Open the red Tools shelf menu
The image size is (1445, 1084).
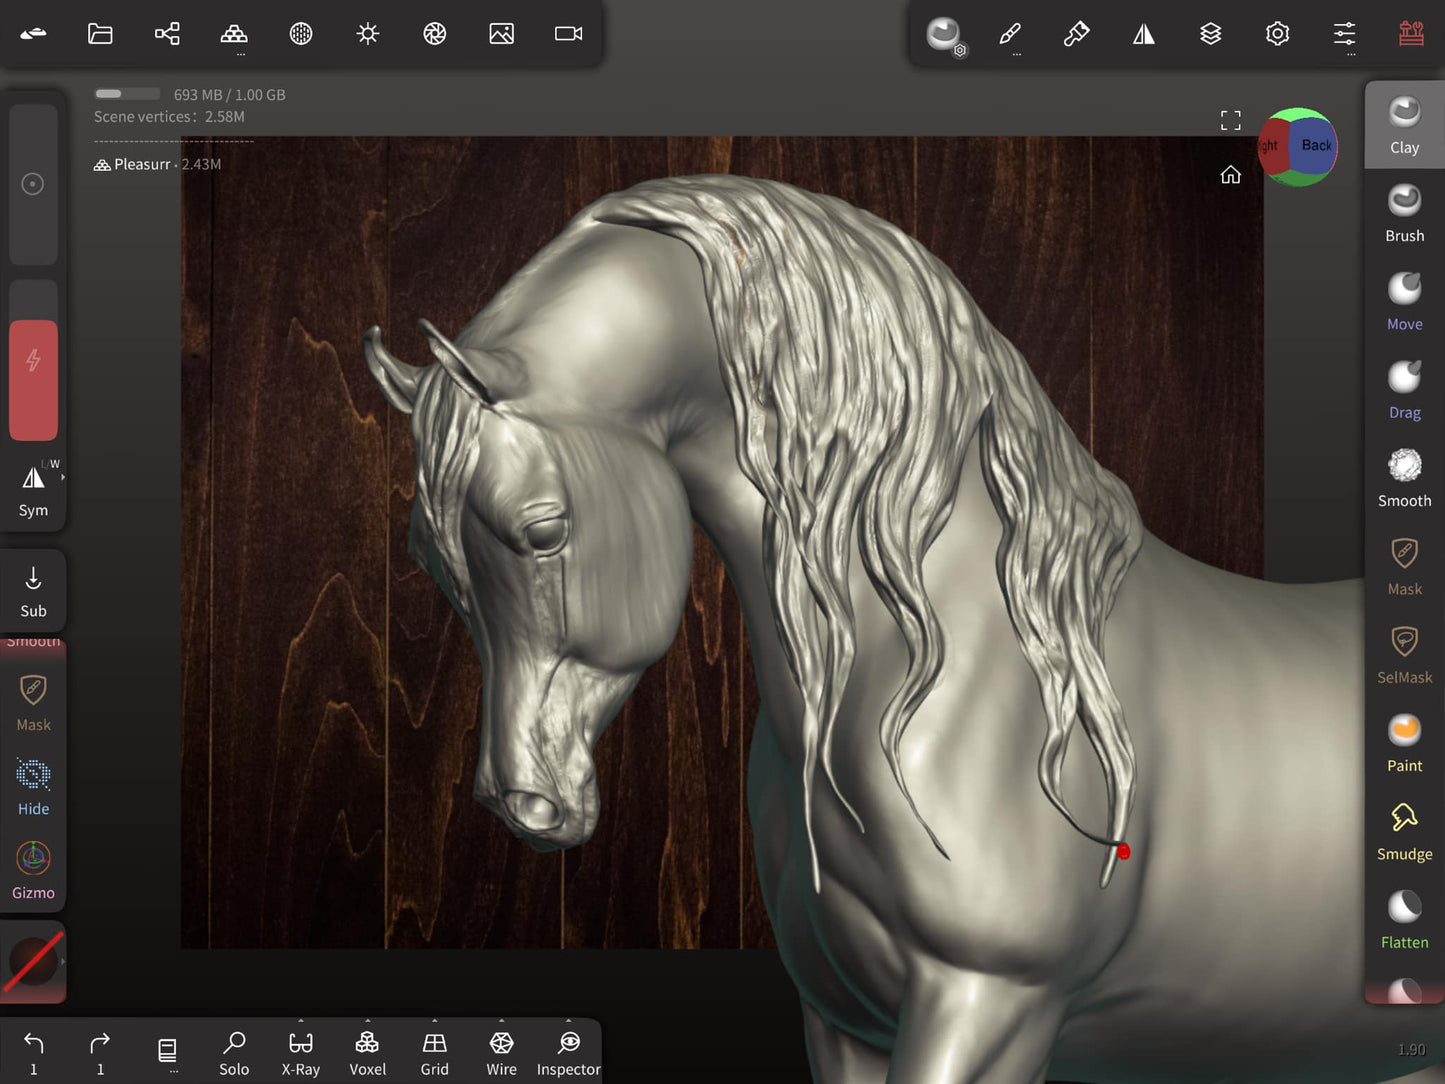pos(1411,35)
